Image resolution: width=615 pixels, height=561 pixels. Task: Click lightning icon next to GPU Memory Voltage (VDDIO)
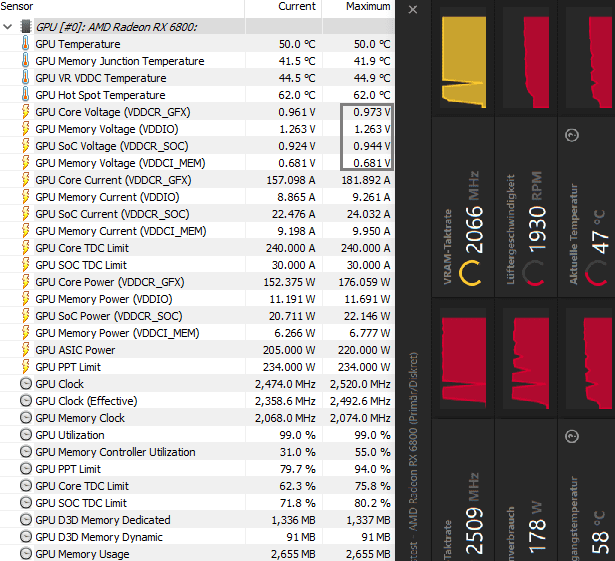[25, 129]
